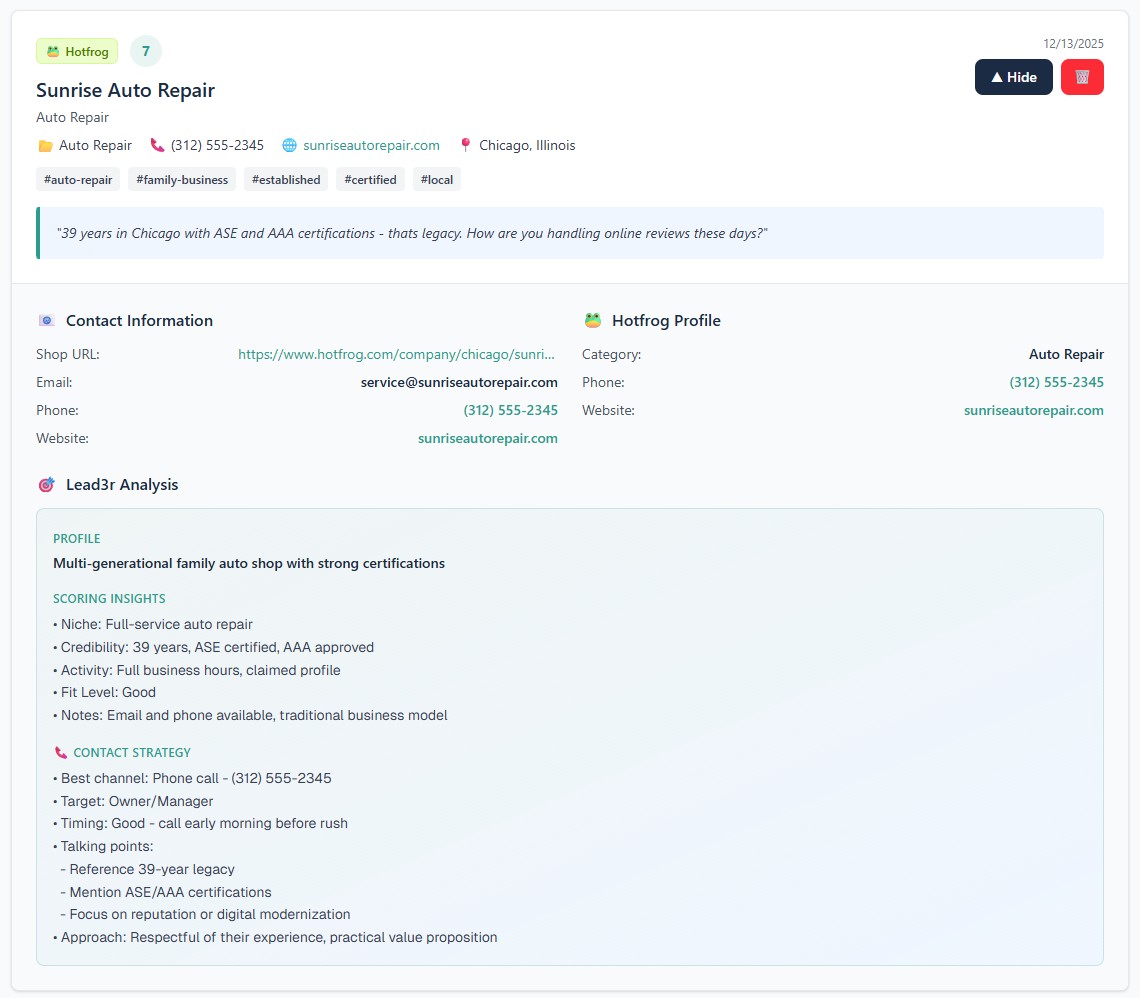Click the #auto-repair tag
Screen dimensions: 1140x998
78,180
